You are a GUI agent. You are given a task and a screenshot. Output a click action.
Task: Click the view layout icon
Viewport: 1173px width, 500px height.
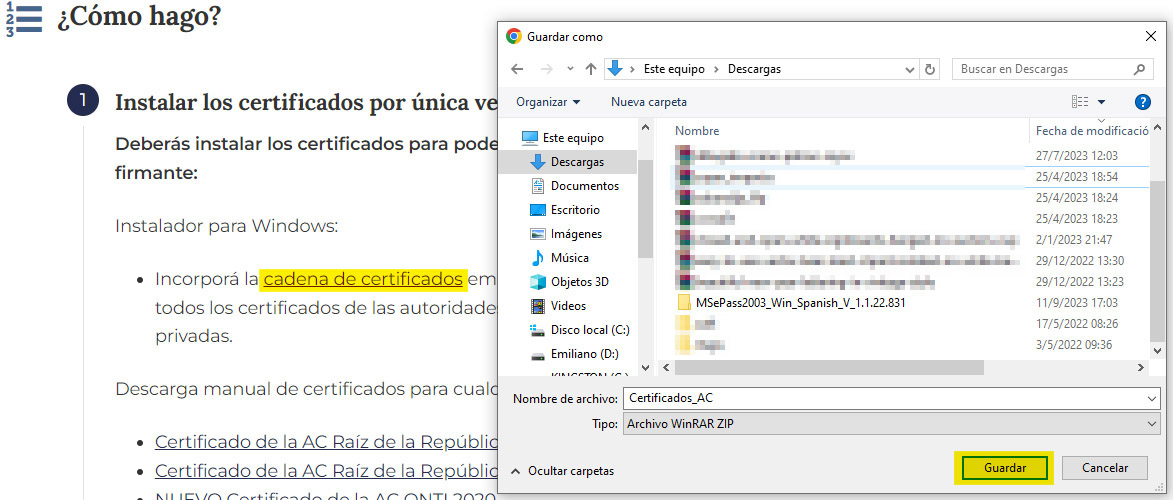(1080, 102)
